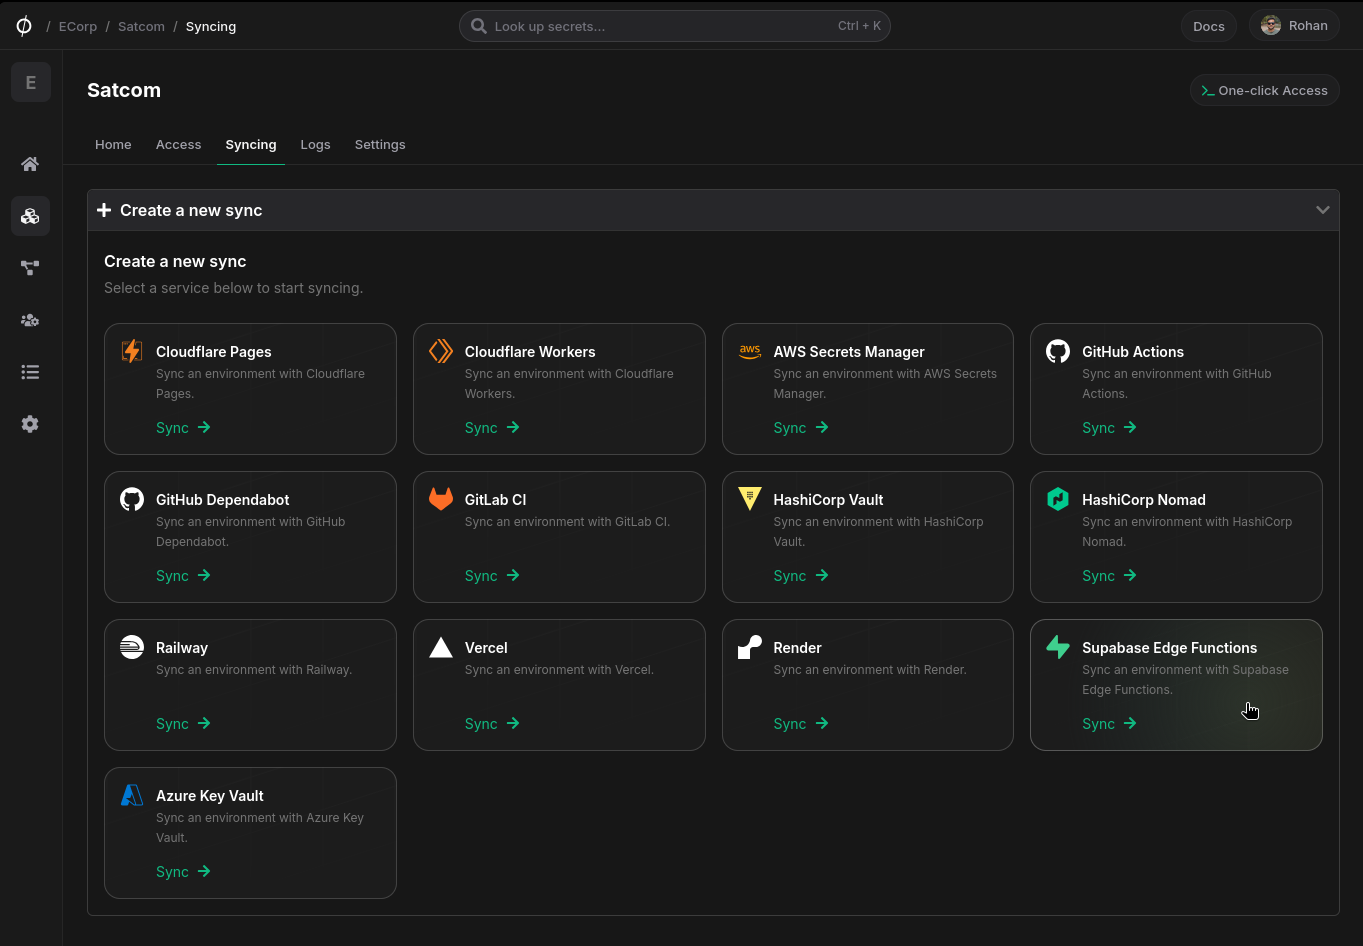Click the 'GitLab CI' card title
The height and width of the screenshot is (946, 1363).
[495, 500]
